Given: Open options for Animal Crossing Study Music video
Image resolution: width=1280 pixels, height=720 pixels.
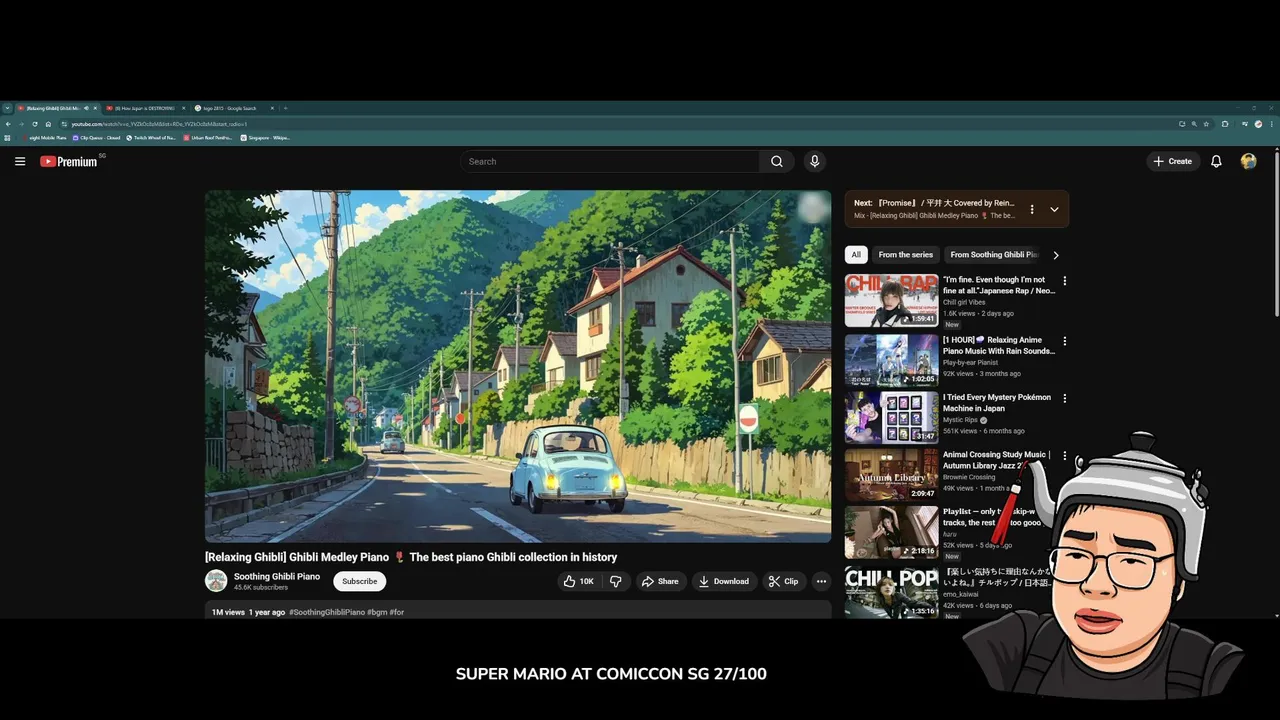Looking at the screenshot, I should [1064, 455].
